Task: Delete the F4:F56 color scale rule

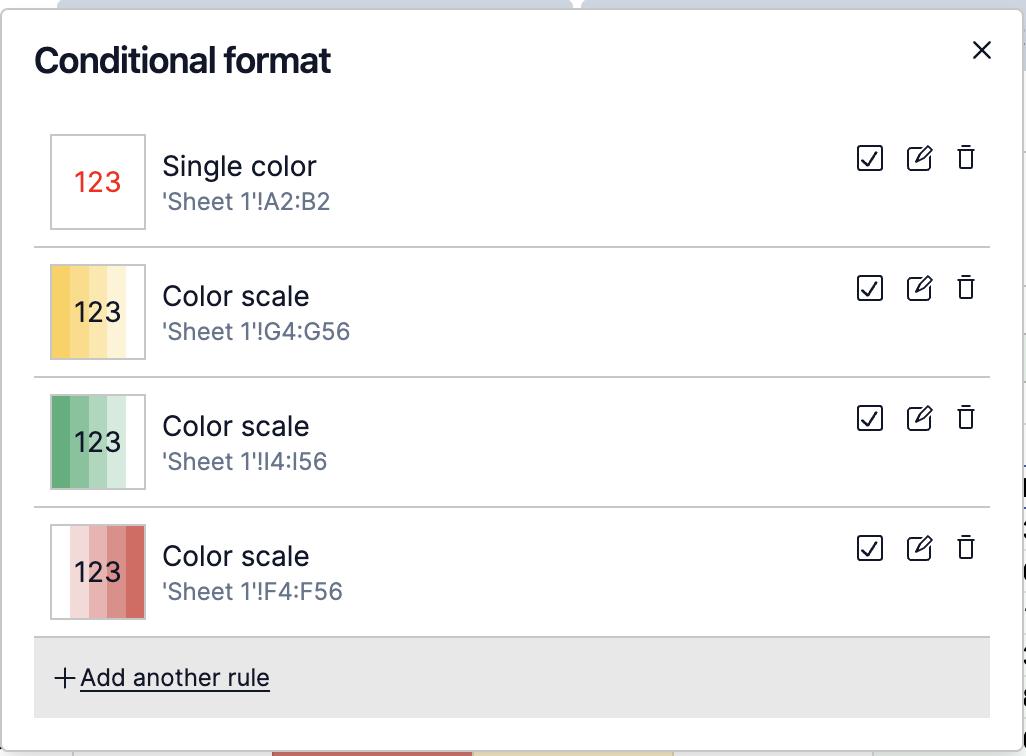Action: [x=965, y=548]
